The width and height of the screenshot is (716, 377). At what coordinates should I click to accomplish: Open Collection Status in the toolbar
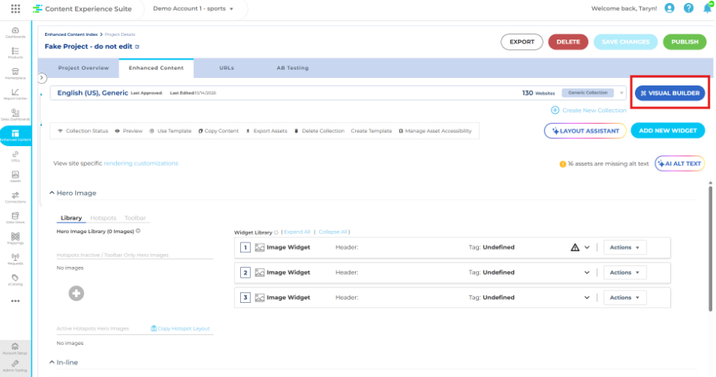click(83, 131)
